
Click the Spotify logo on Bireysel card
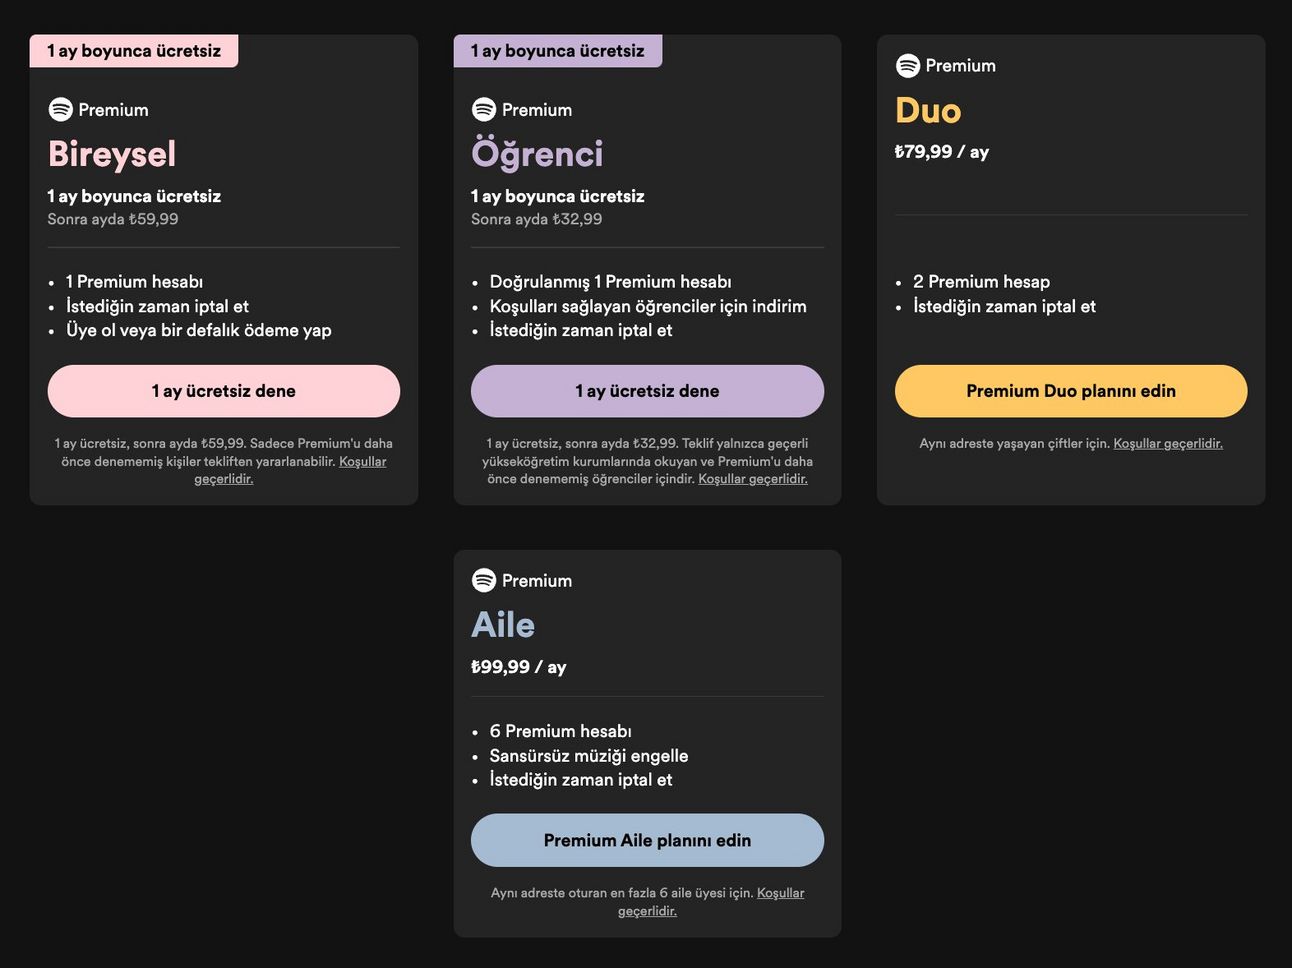coord(61,109)
